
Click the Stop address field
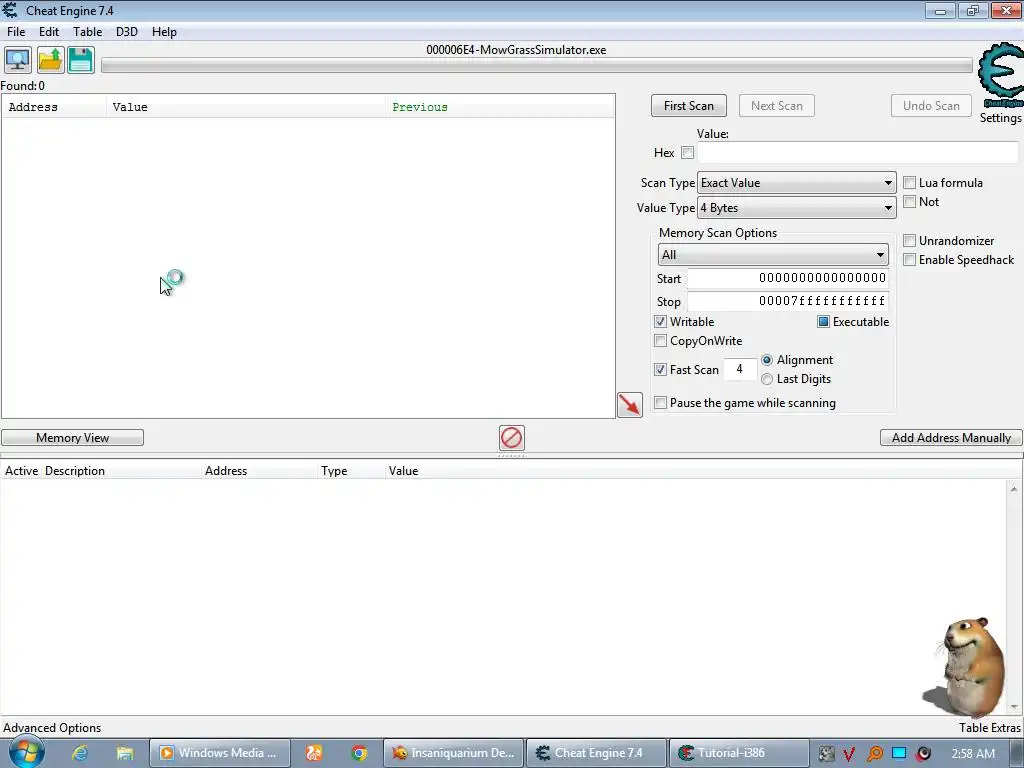pyautogui.click(x=788, y=301)
